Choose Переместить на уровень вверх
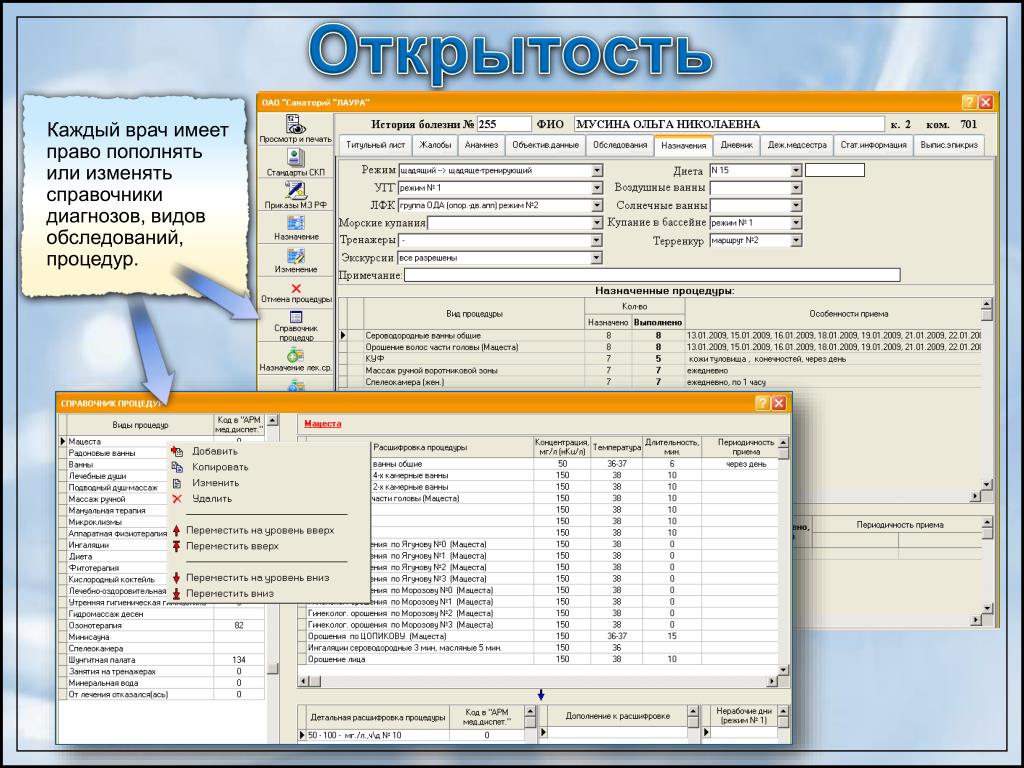 click(260, 530)
